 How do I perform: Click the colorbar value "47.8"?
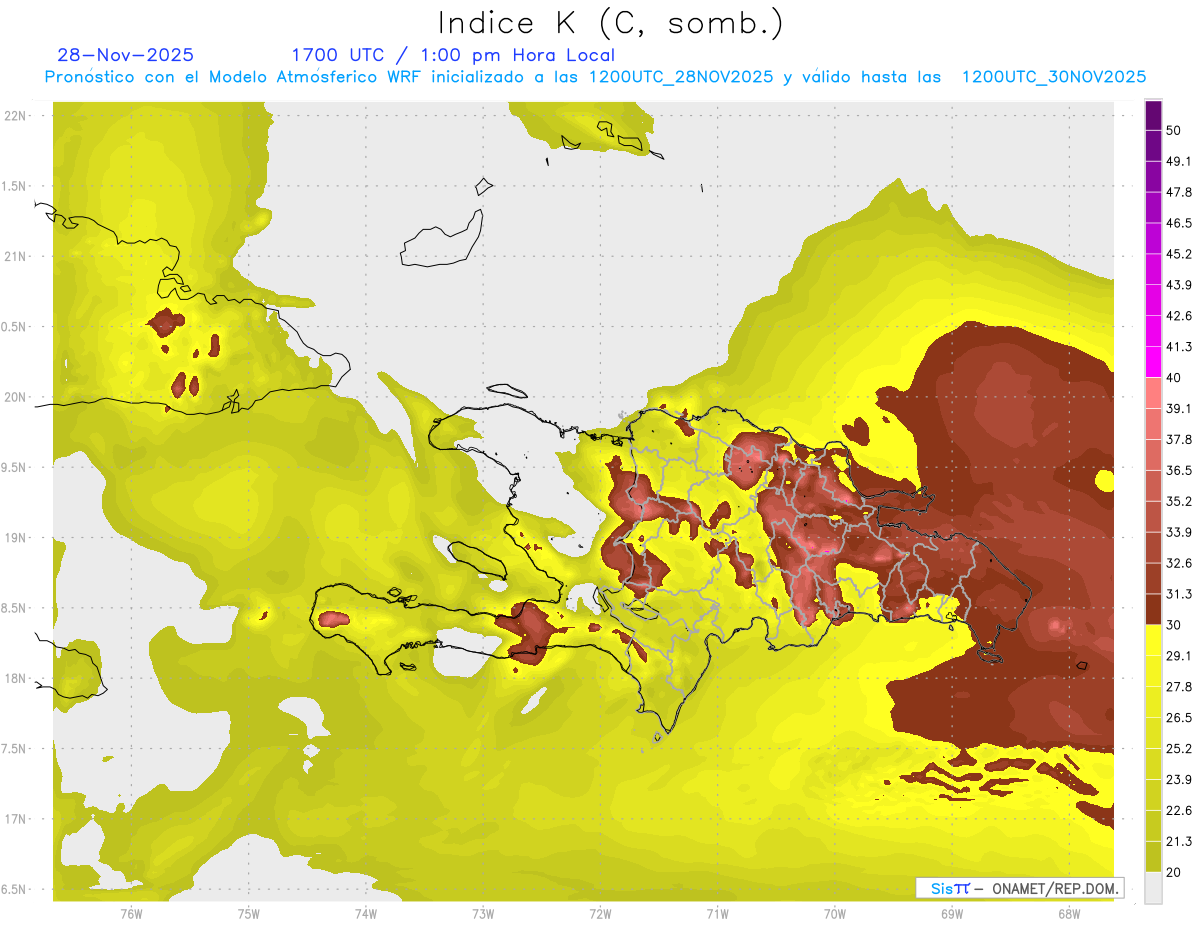[x=1180, y=192]
